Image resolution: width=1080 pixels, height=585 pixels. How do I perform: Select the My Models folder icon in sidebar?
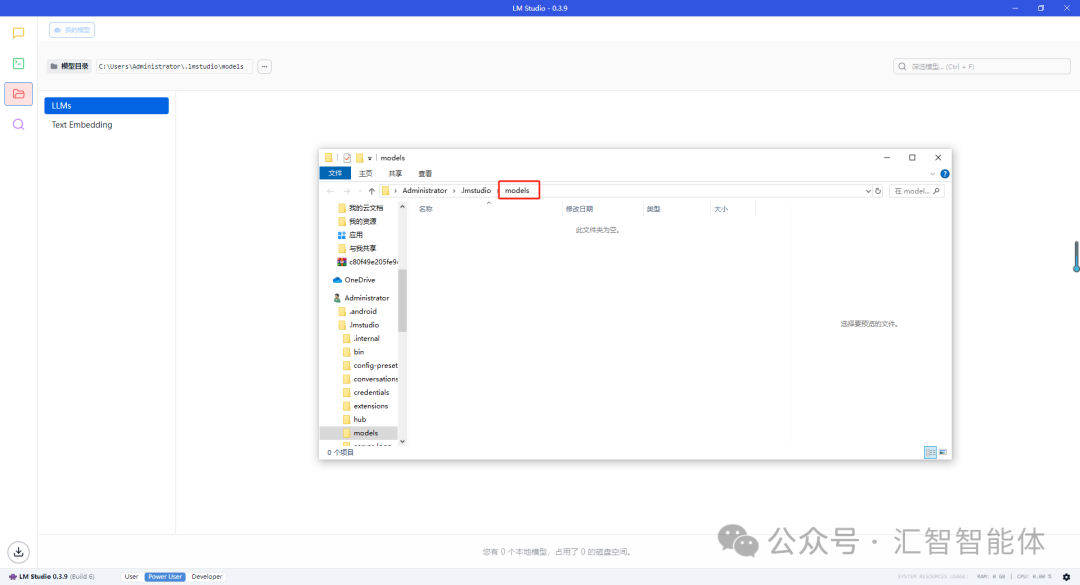(19, 94)
